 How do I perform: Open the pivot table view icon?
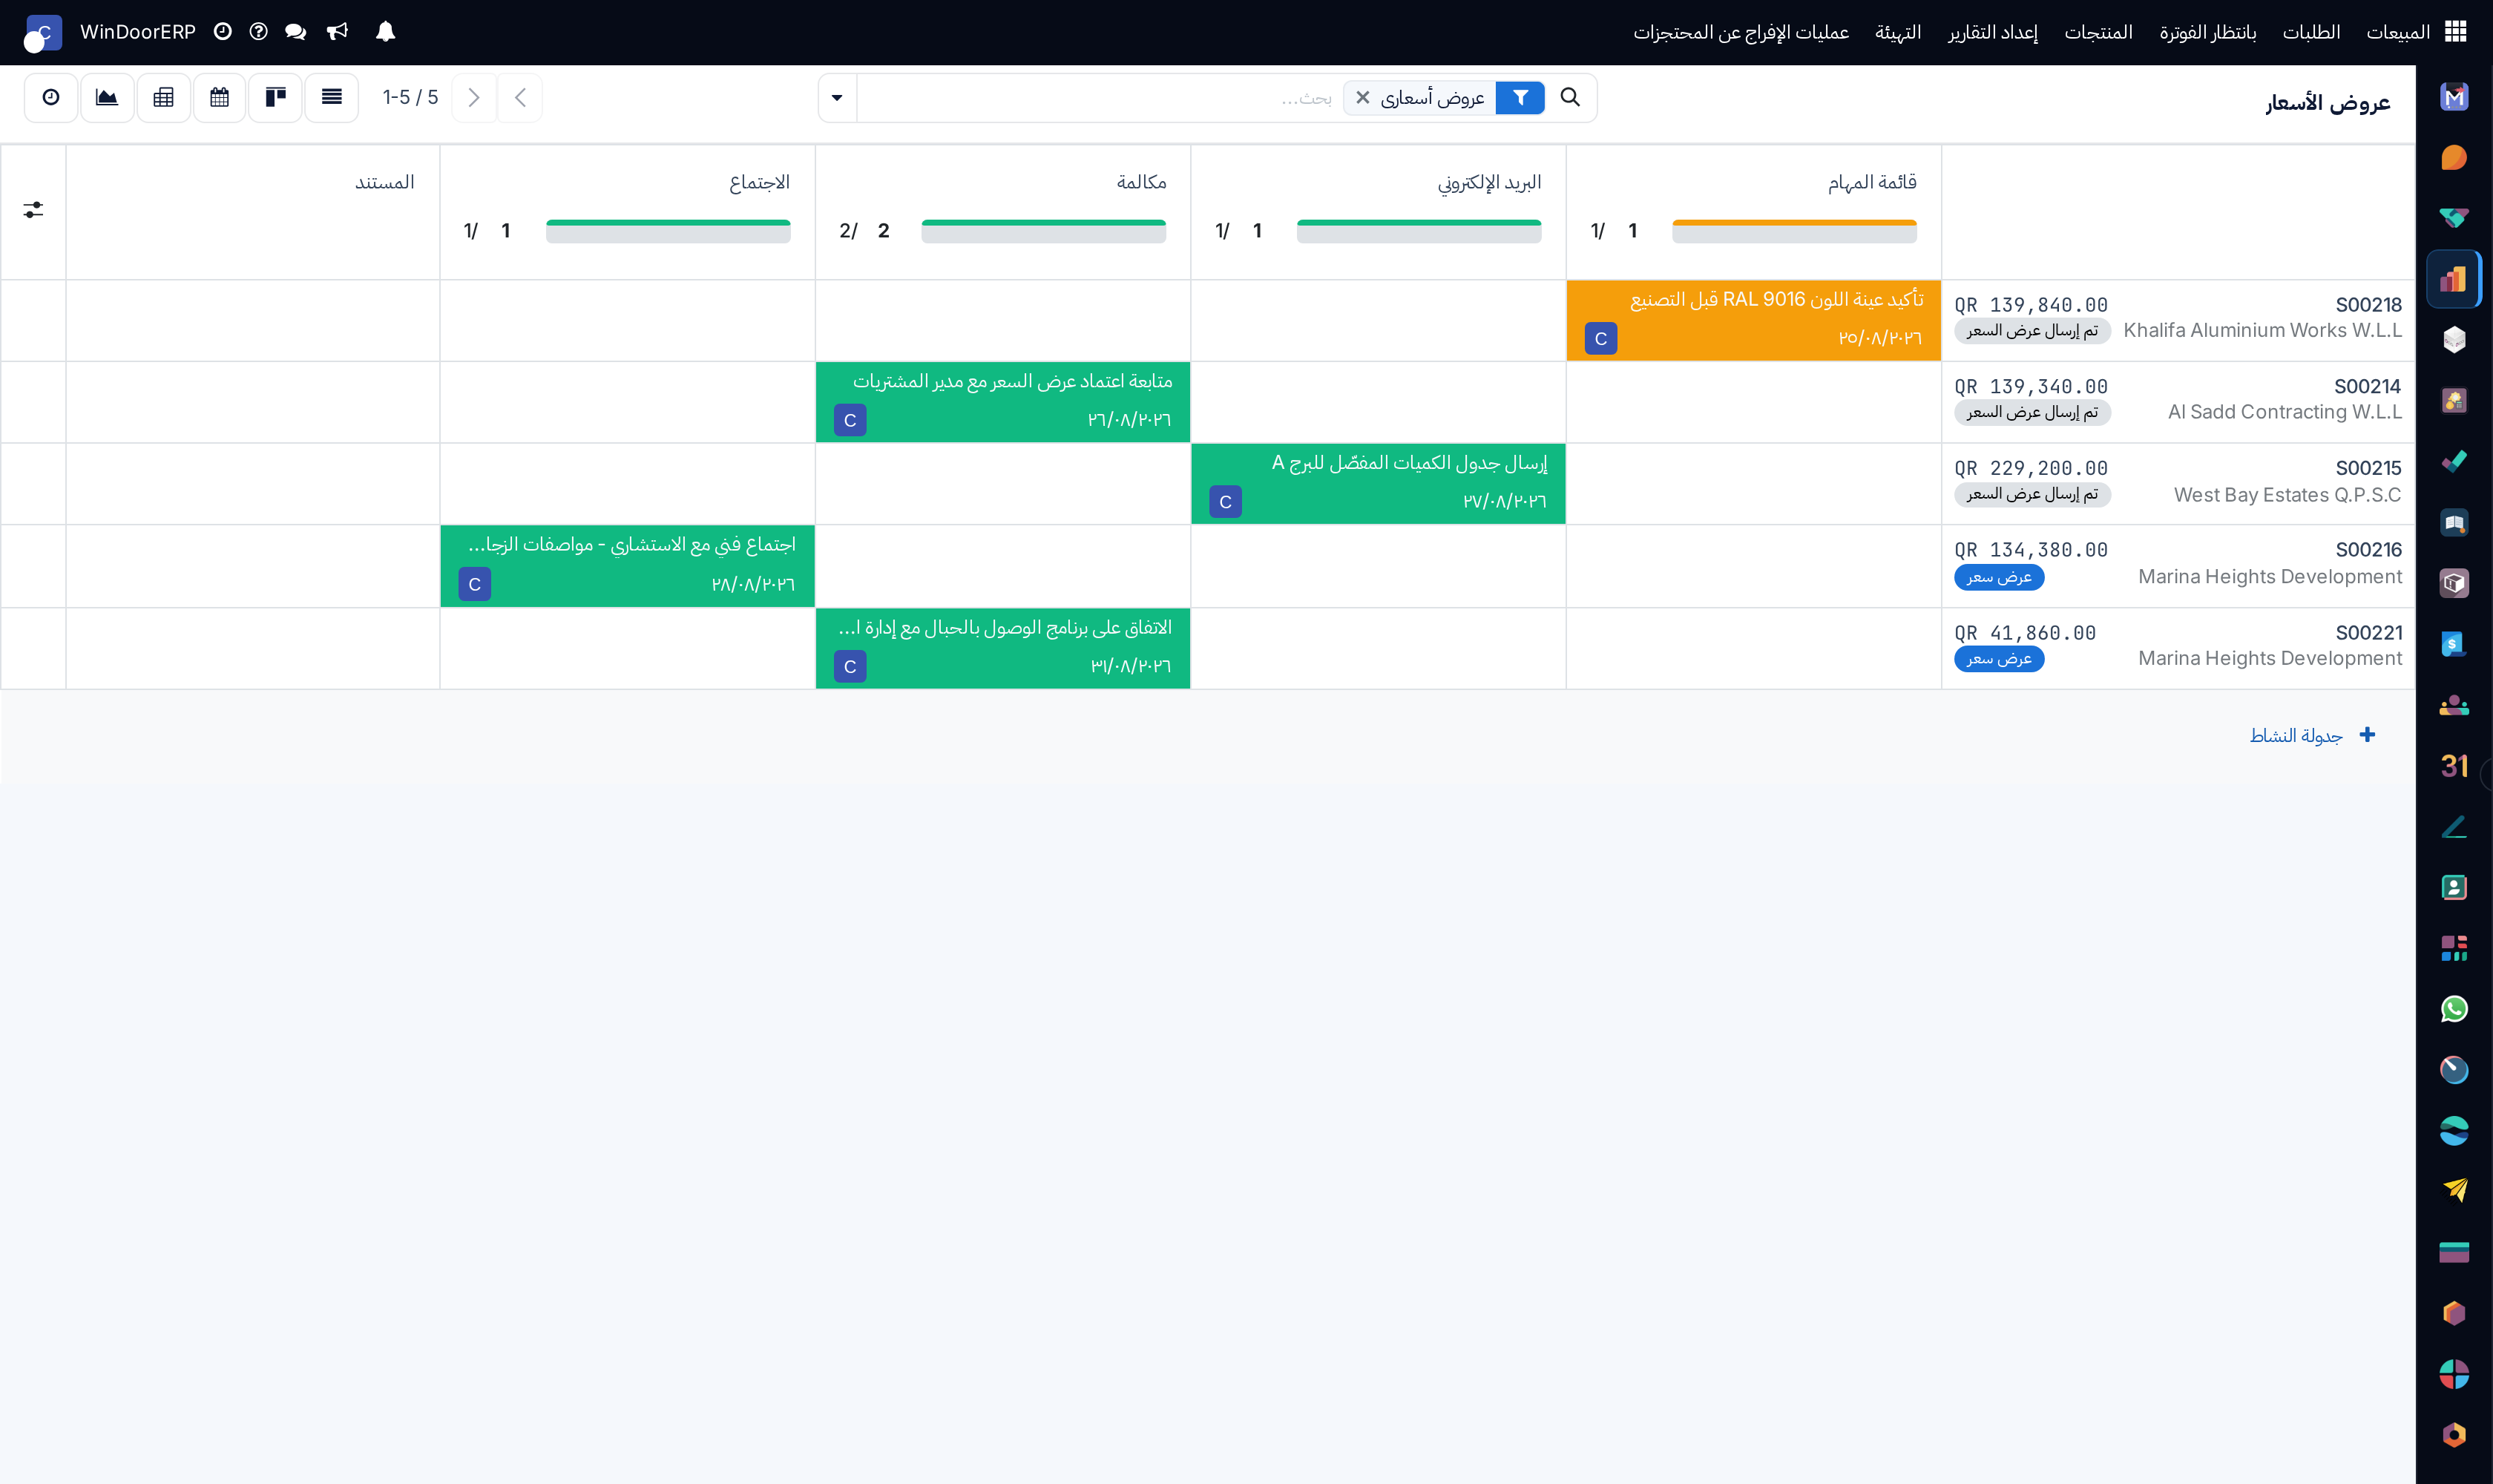click(x=163, y=97)
